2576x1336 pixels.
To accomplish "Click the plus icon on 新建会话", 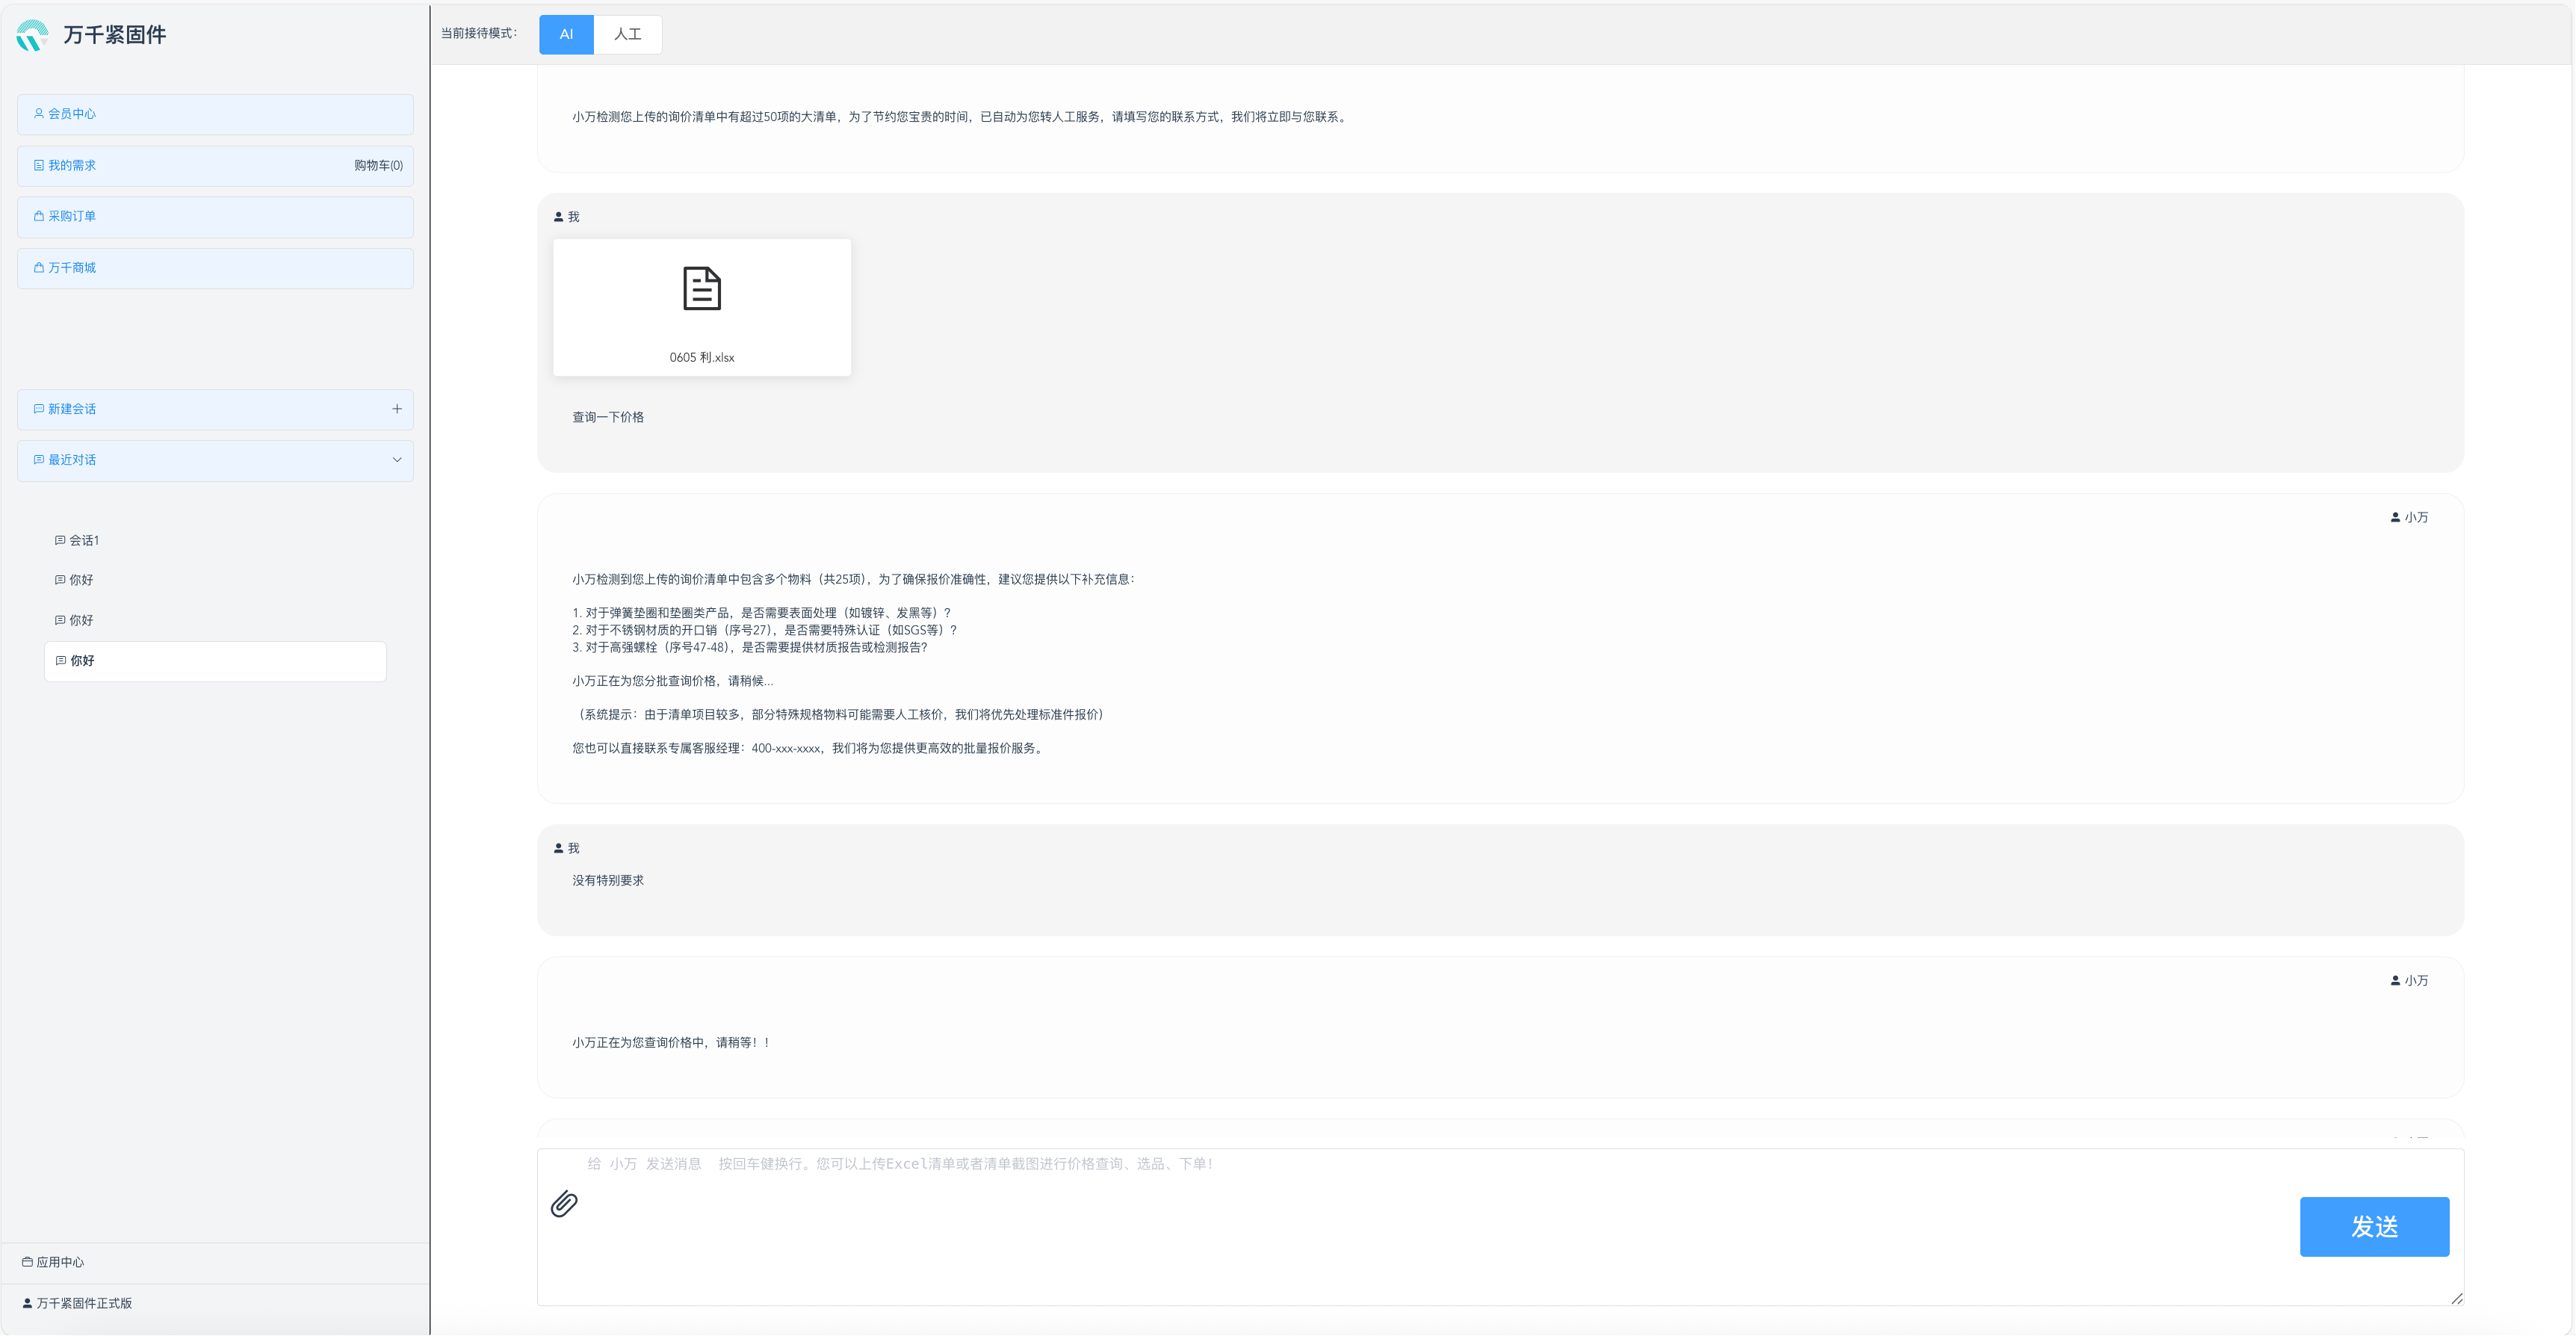I will point(397,409).
